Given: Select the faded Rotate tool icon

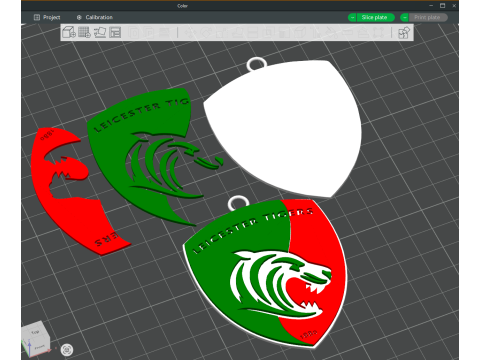Looking at the screenshot, I should pyautogui.click(x=206, y=32).
